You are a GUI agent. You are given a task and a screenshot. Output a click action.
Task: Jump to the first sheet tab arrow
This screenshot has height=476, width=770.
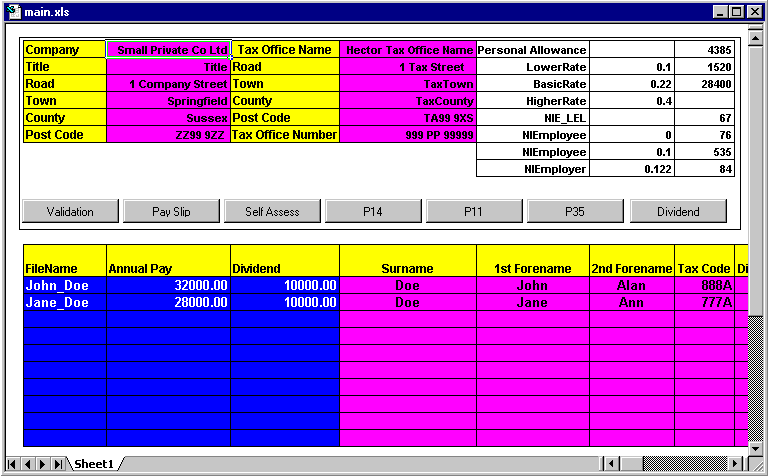tap(13, 464)
